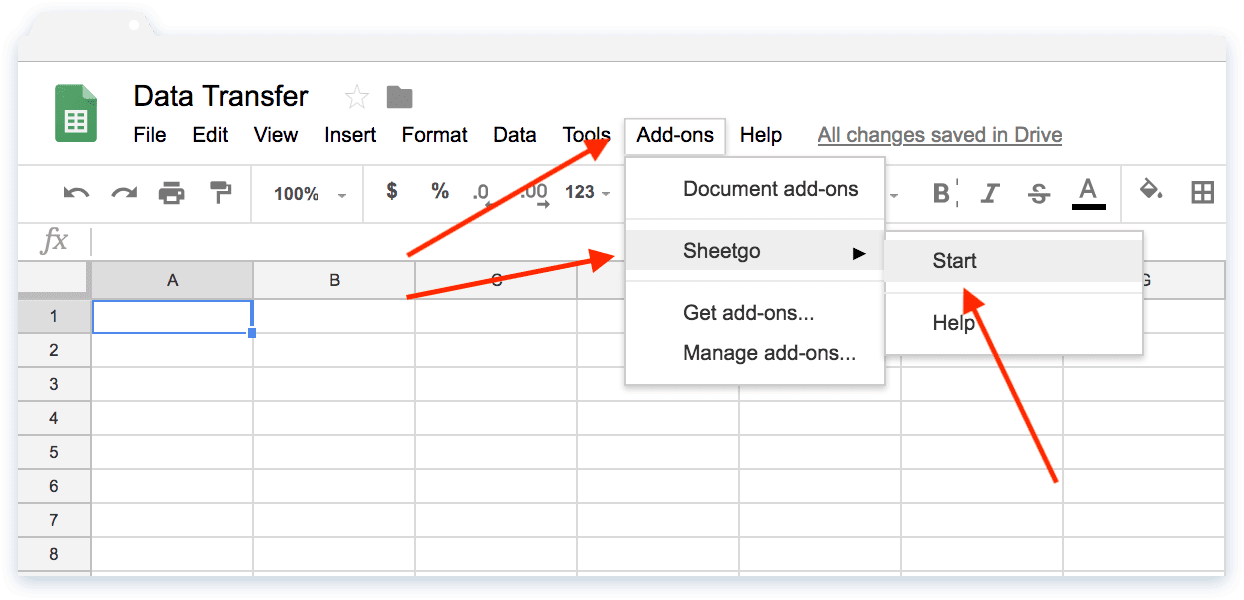Click the green Google Sheets home icon
Image resolution: width=1244 pixels, height=600 pixels.
click(76, 114)
